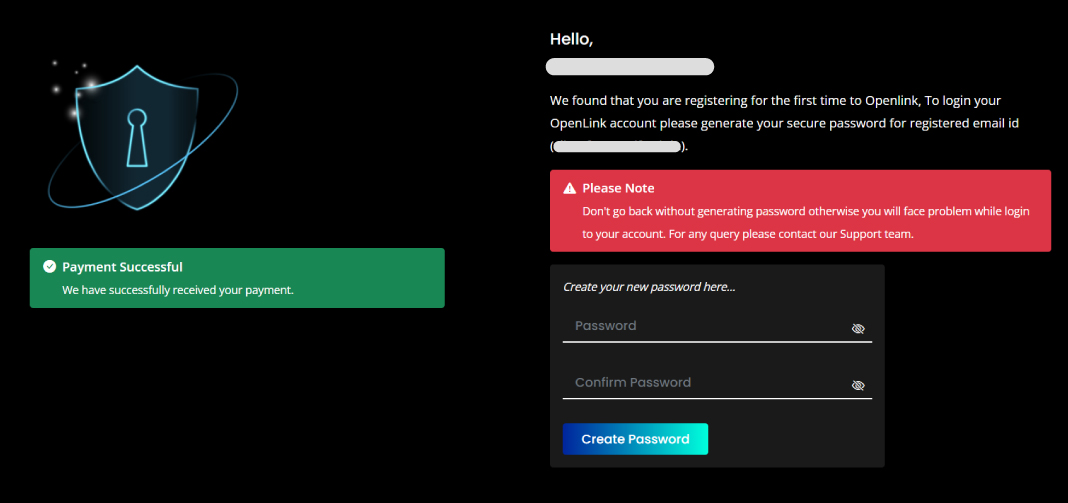Click the Payment Successful checkmark icon
Screen dimensions: 1068x503
(49, 266)
